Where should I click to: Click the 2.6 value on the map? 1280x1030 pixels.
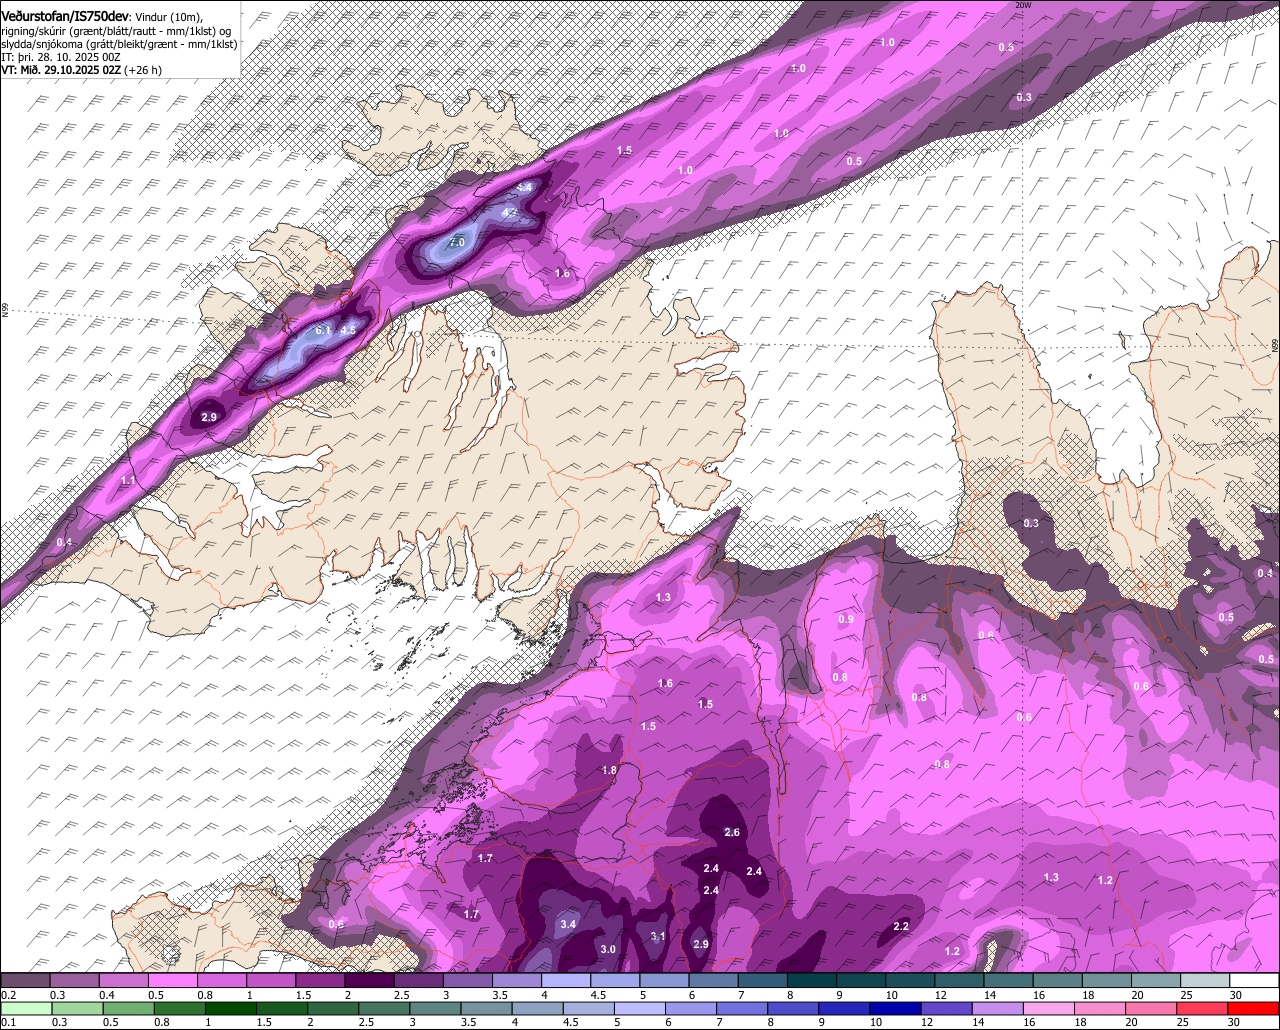coord(732,832)
